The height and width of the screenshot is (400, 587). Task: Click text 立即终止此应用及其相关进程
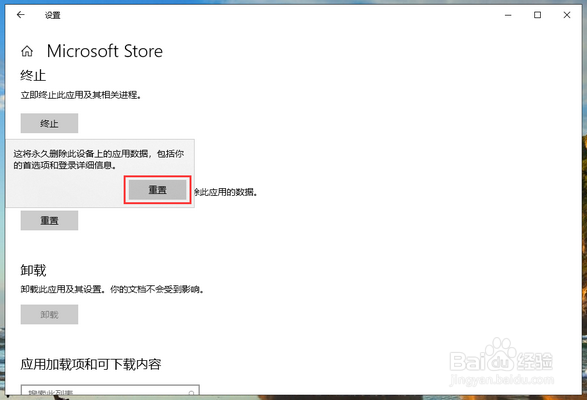[80, 95]
